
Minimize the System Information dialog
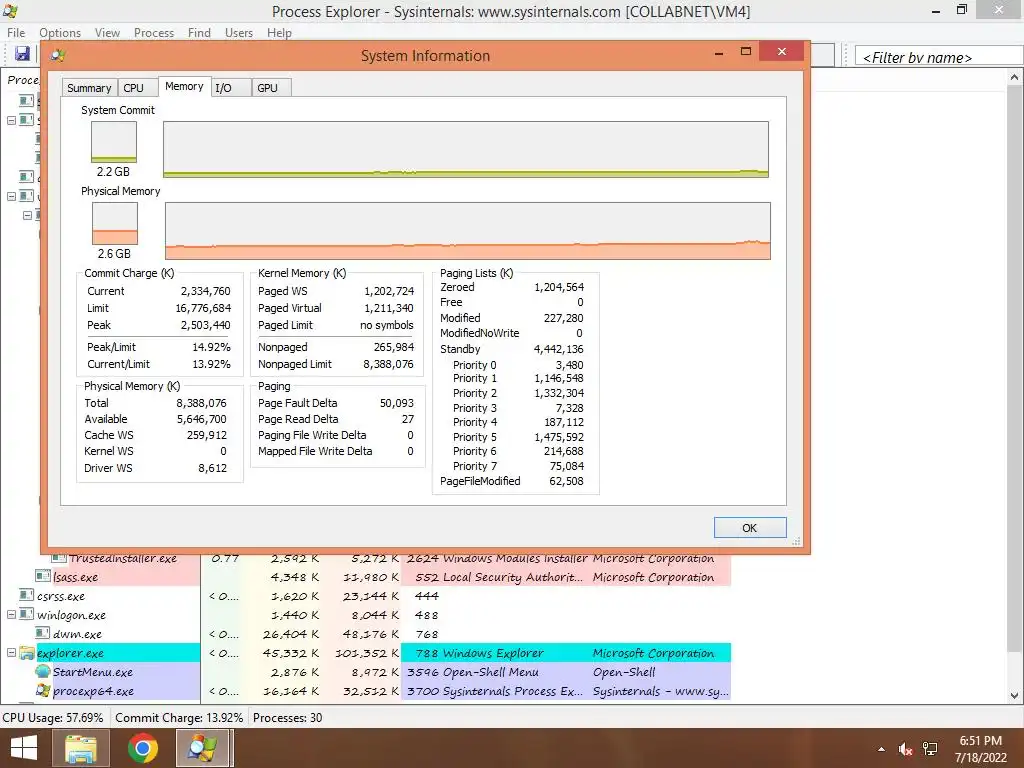point(719,52)
